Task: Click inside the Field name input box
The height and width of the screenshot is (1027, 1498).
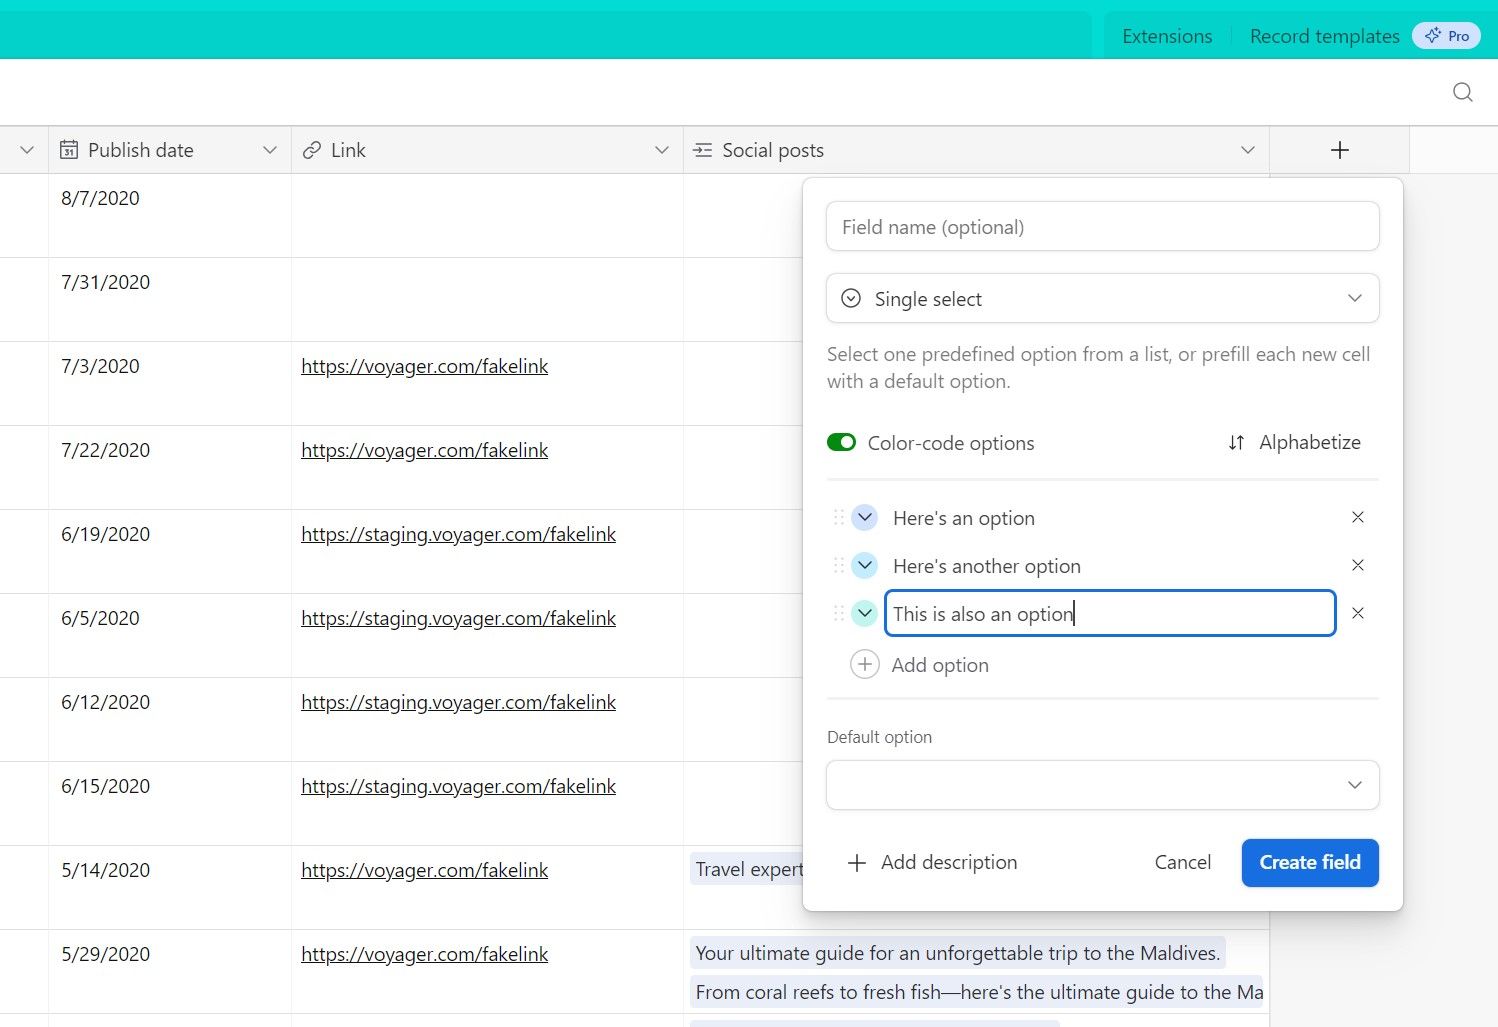Action: [x=1102, y=226]
